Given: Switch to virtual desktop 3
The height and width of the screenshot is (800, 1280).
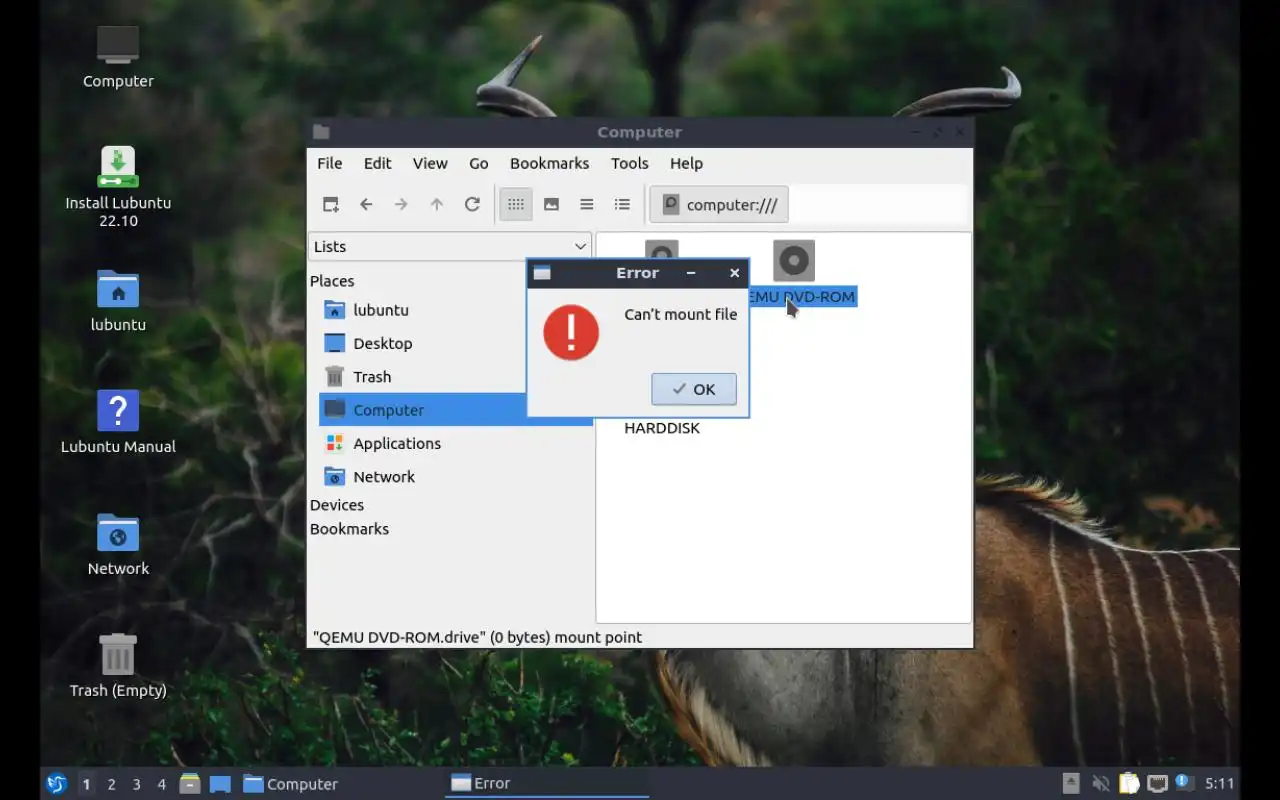Looking at the screenshot, I should 136,784.
